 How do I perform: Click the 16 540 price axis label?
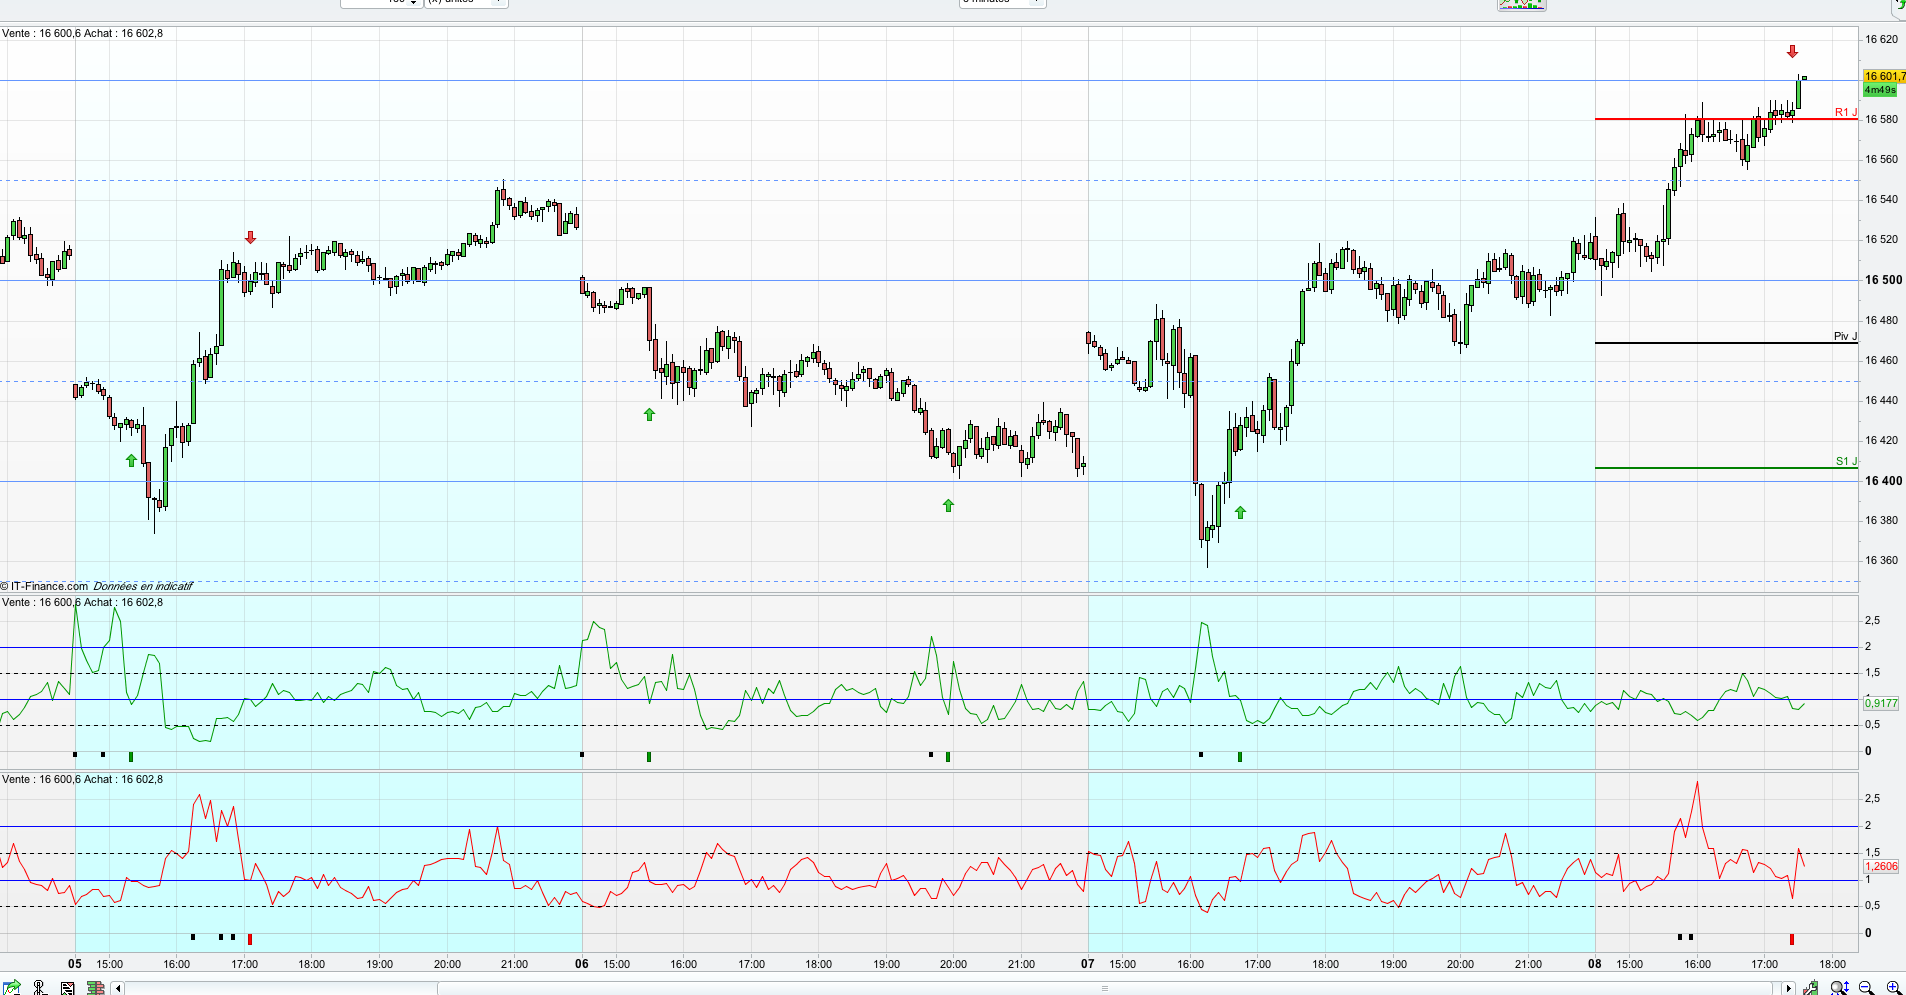(1881, 199)
